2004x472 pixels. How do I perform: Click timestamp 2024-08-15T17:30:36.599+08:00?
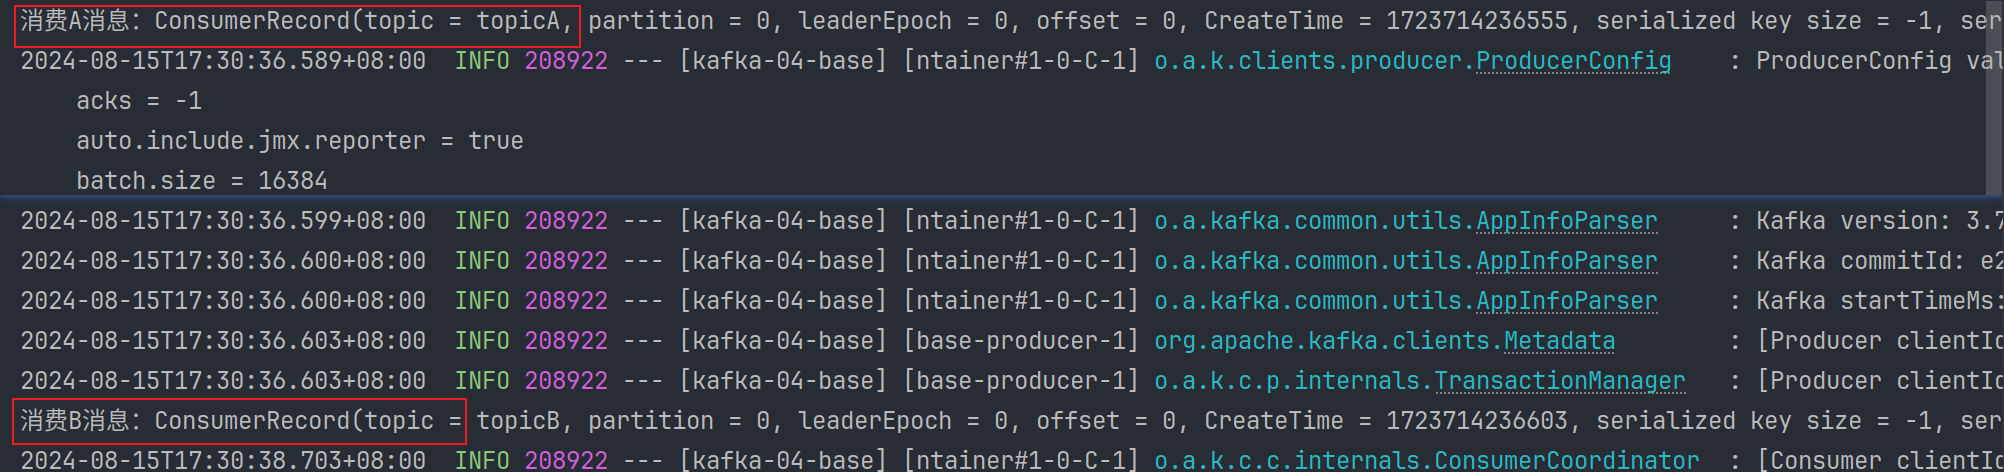pyautogui.click(x=223, y=221)
